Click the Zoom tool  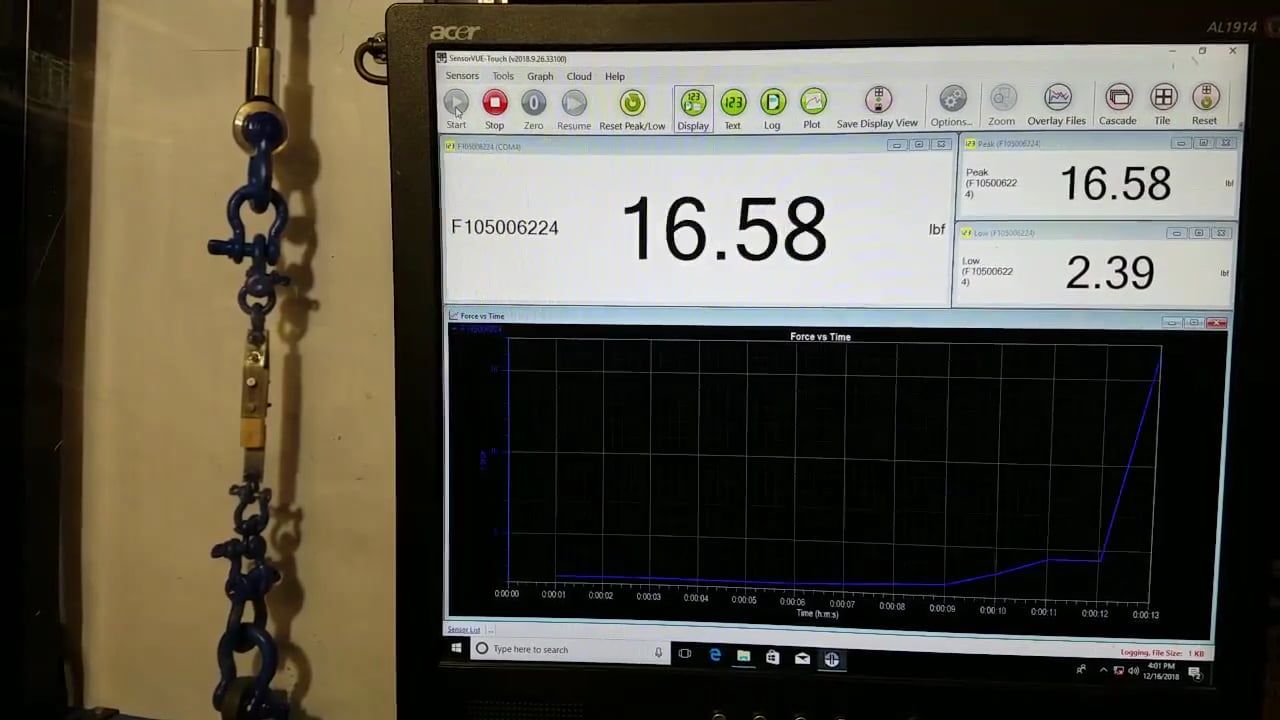(1002, 106)
